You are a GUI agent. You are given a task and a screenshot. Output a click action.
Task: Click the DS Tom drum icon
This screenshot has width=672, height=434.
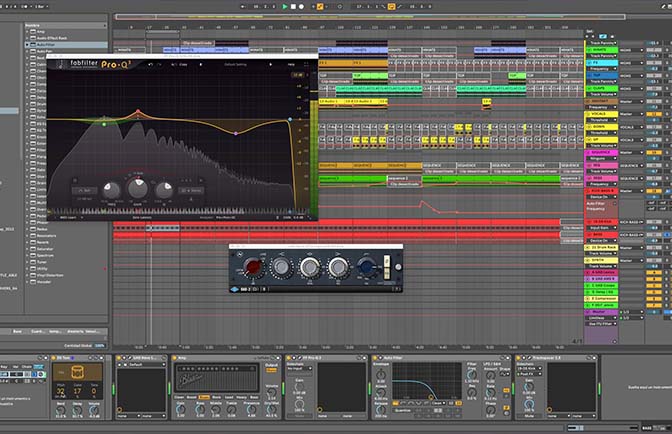pyautogui.click(x=78, y=372)
